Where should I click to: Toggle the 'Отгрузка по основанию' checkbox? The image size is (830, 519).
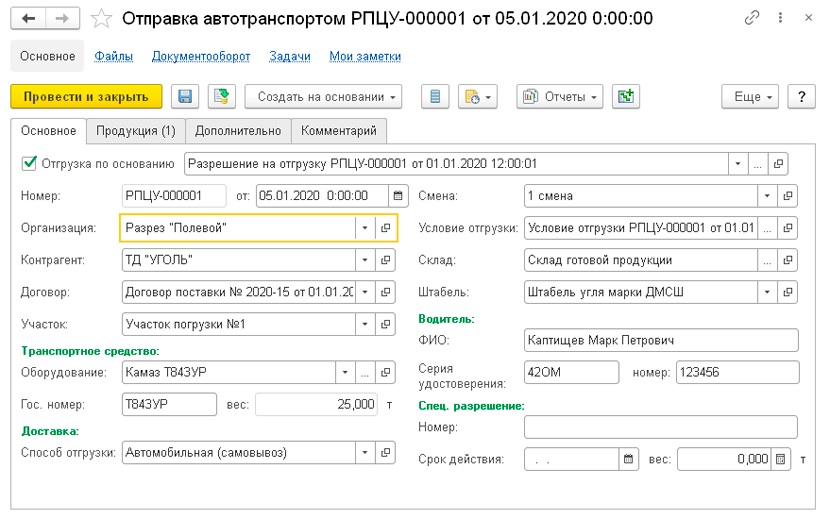click(29, 163)
